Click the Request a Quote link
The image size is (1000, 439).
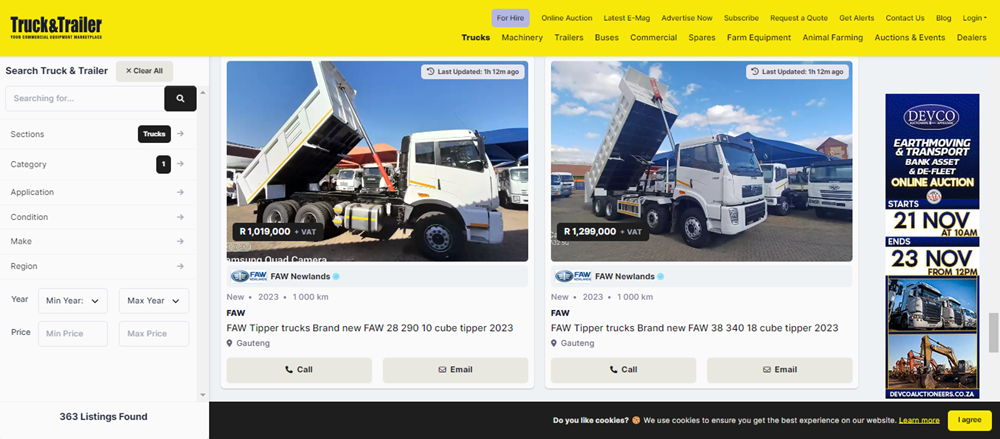tap(798, 18)
